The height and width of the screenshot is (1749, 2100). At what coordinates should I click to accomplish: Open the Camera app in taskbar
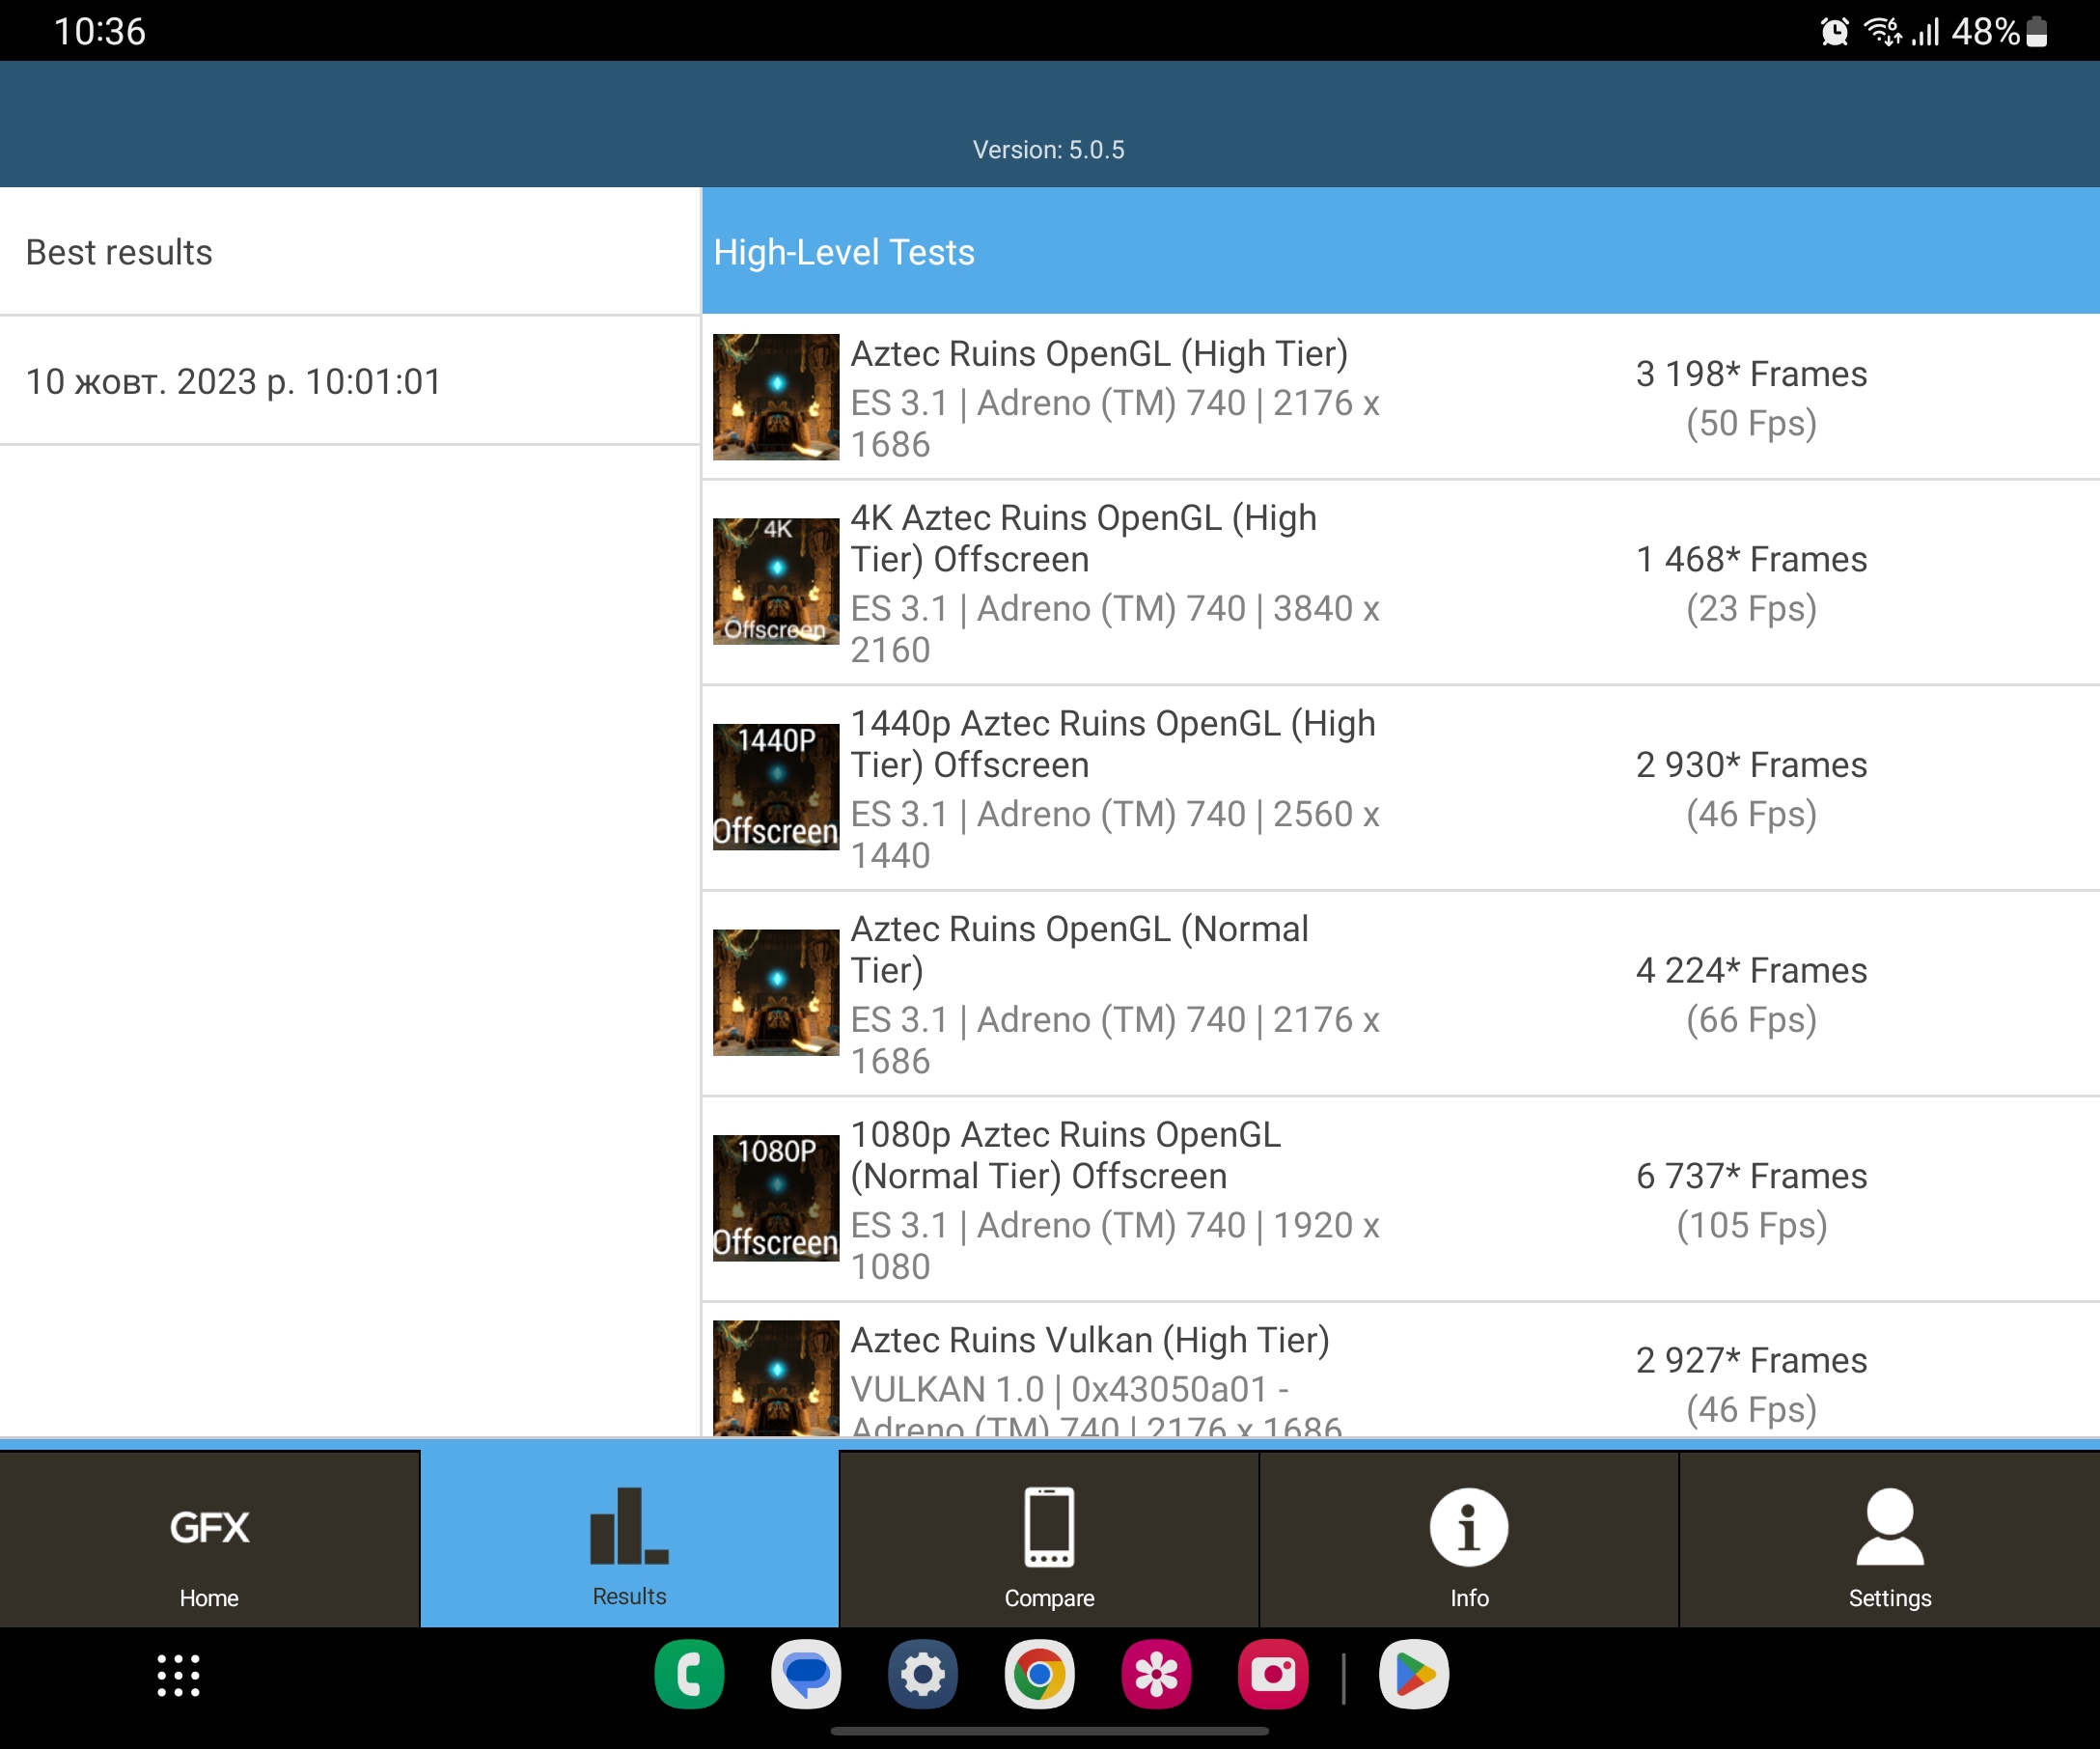tap(1273, 1675)
